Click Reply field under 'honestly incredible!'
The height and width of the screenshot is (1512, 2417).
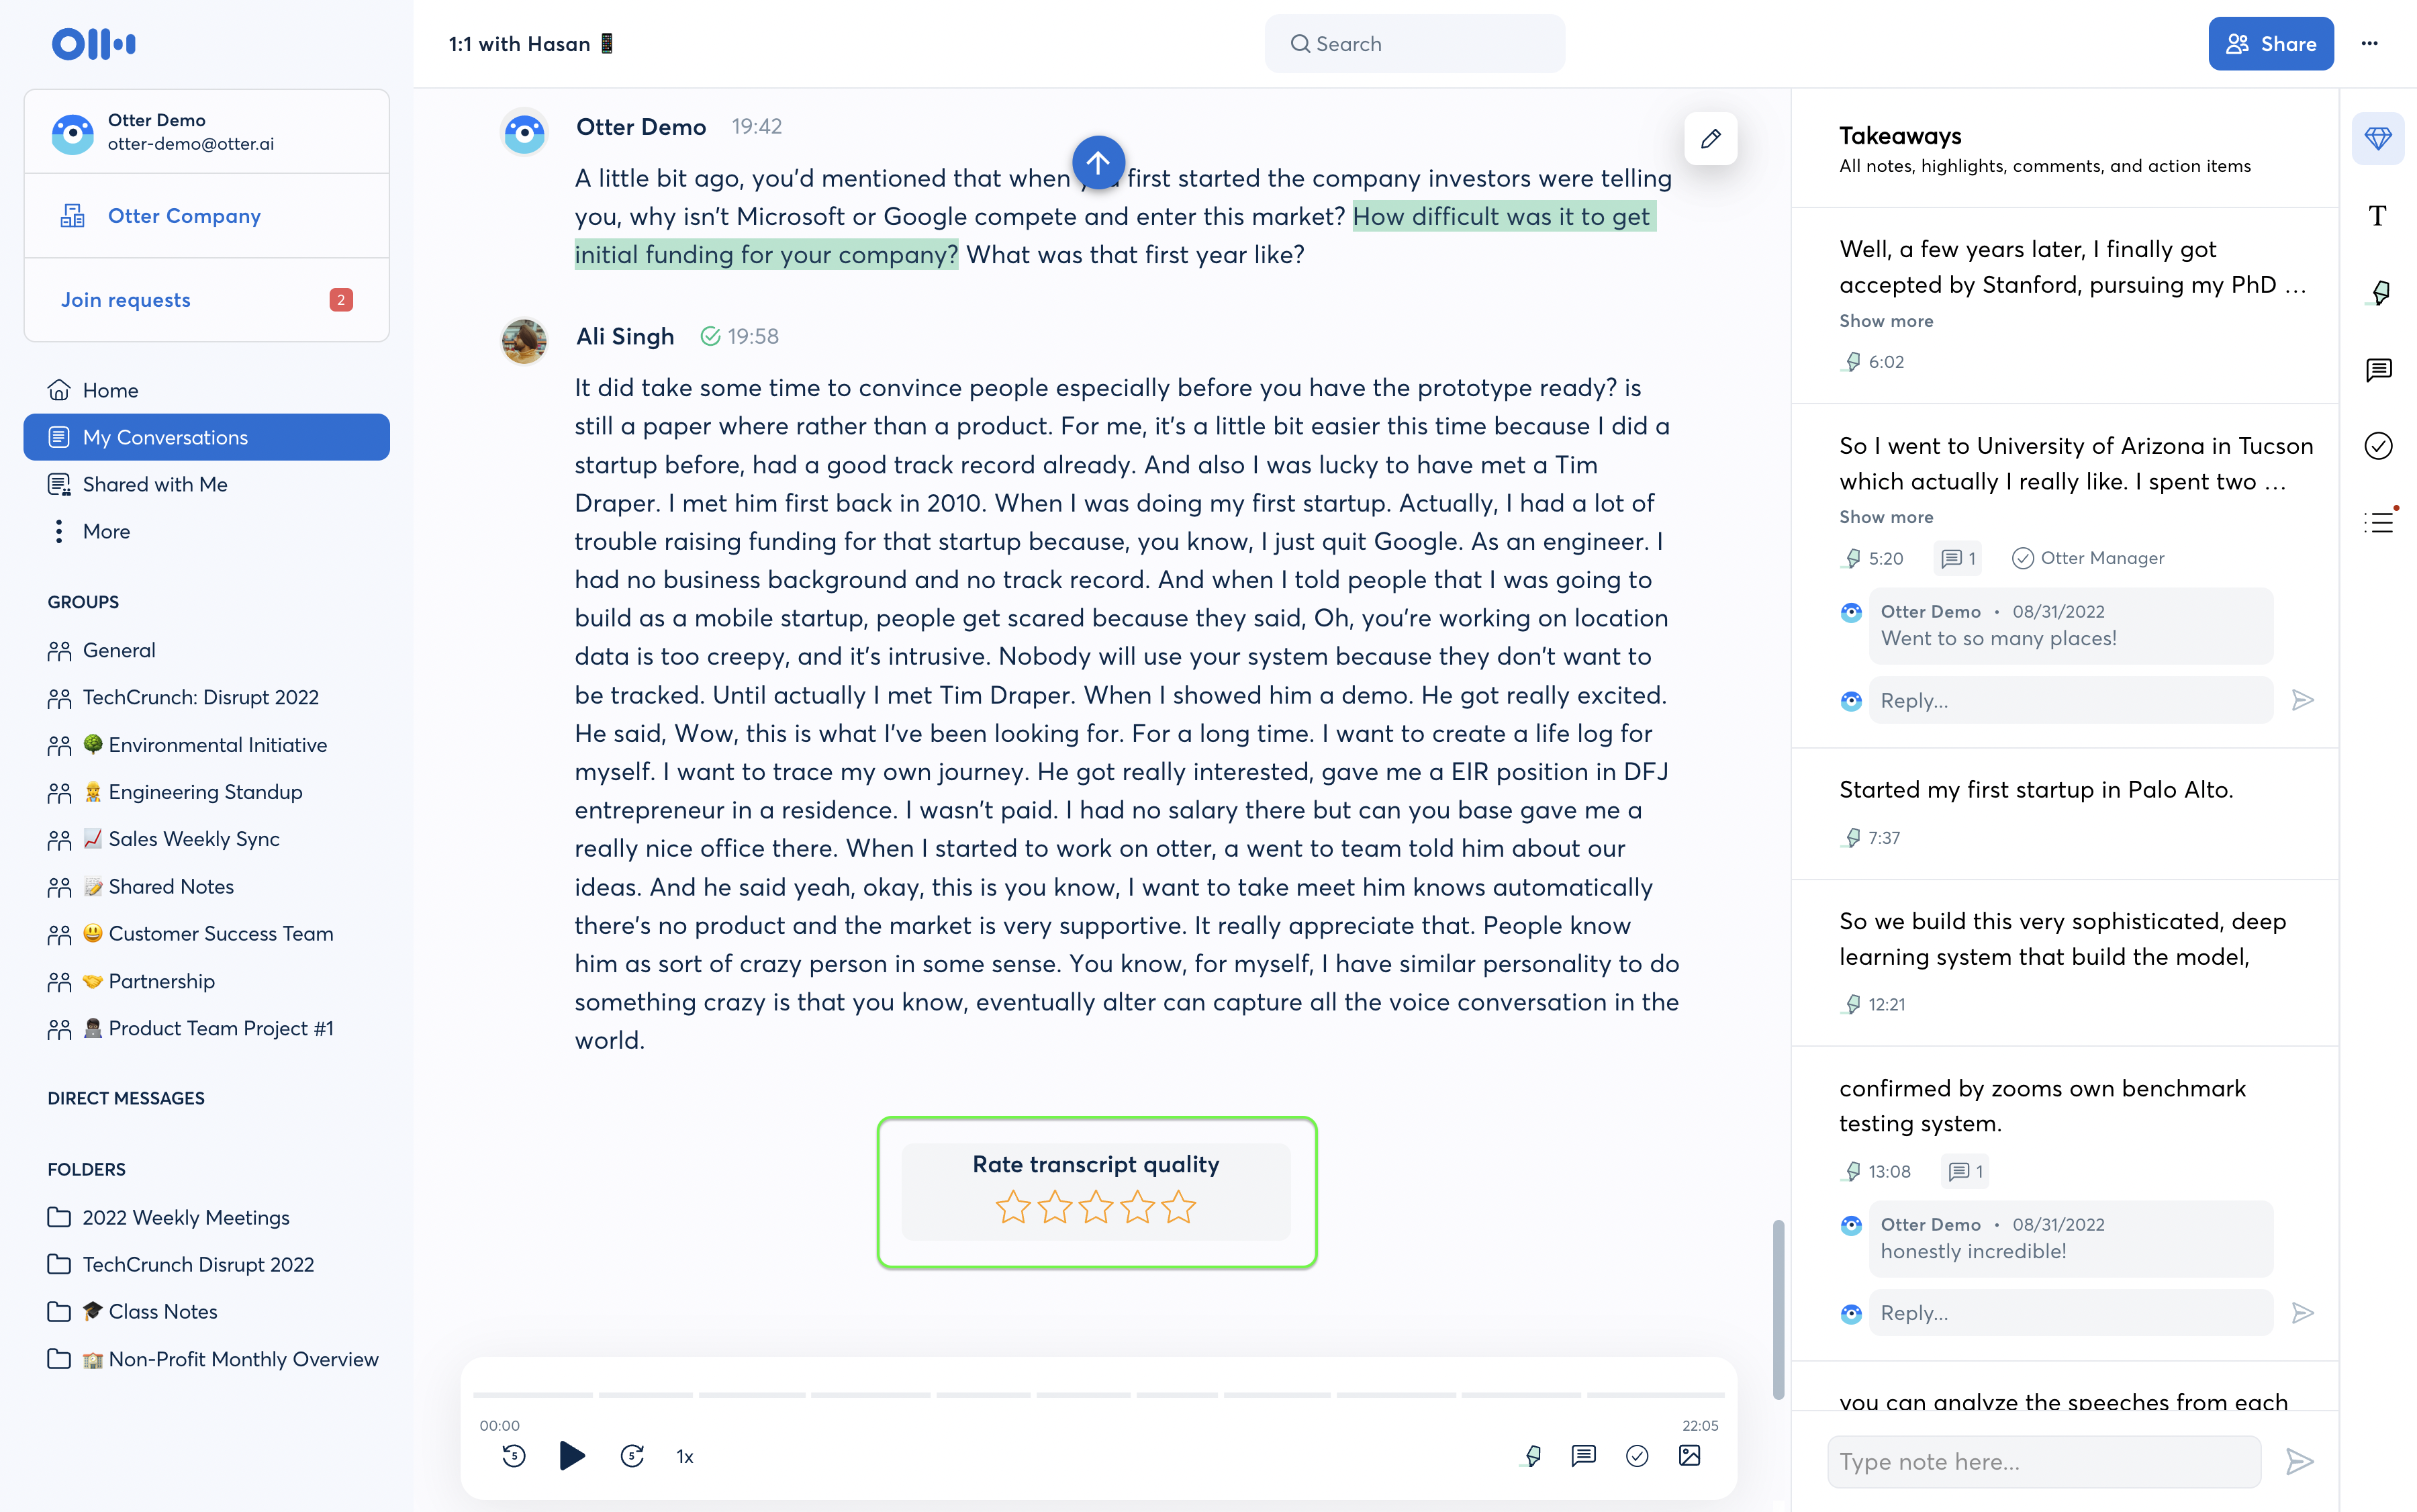tap(2070, 1313)
